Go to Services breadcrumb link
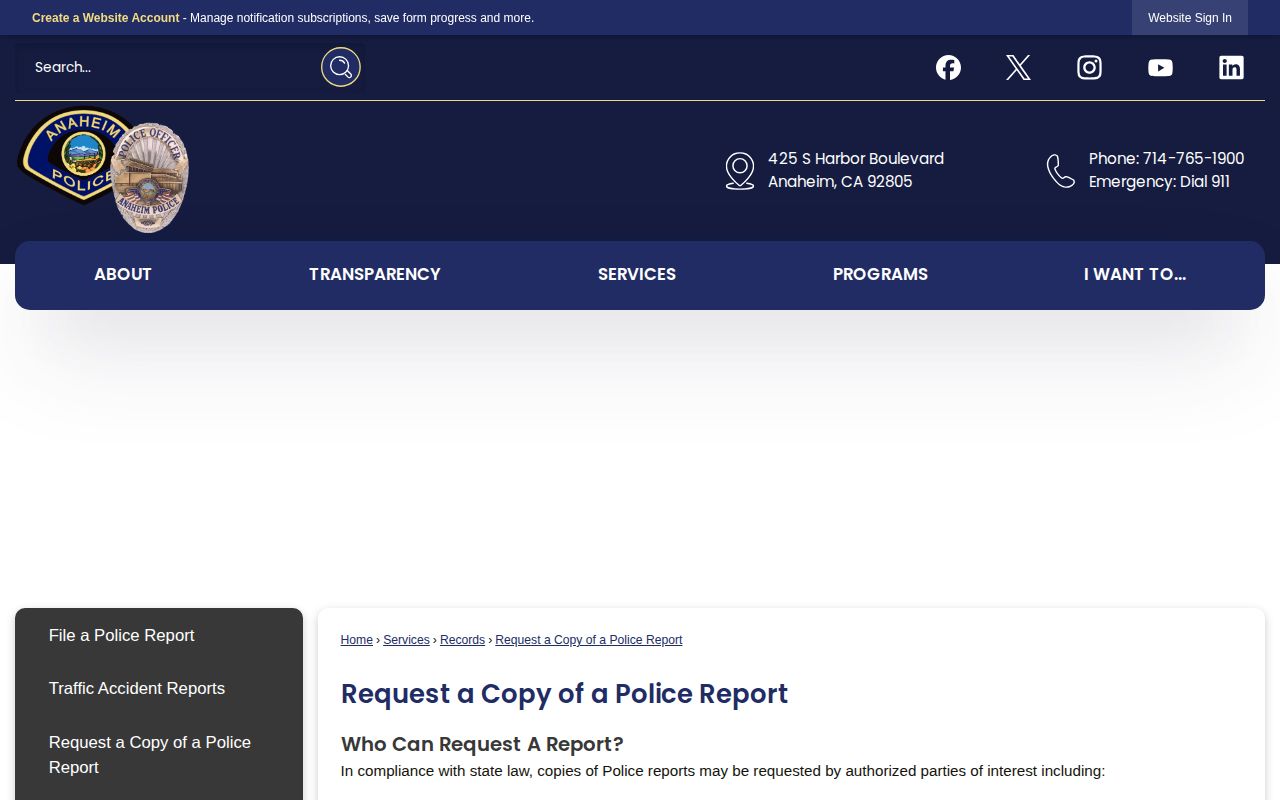 coord(406,640)
